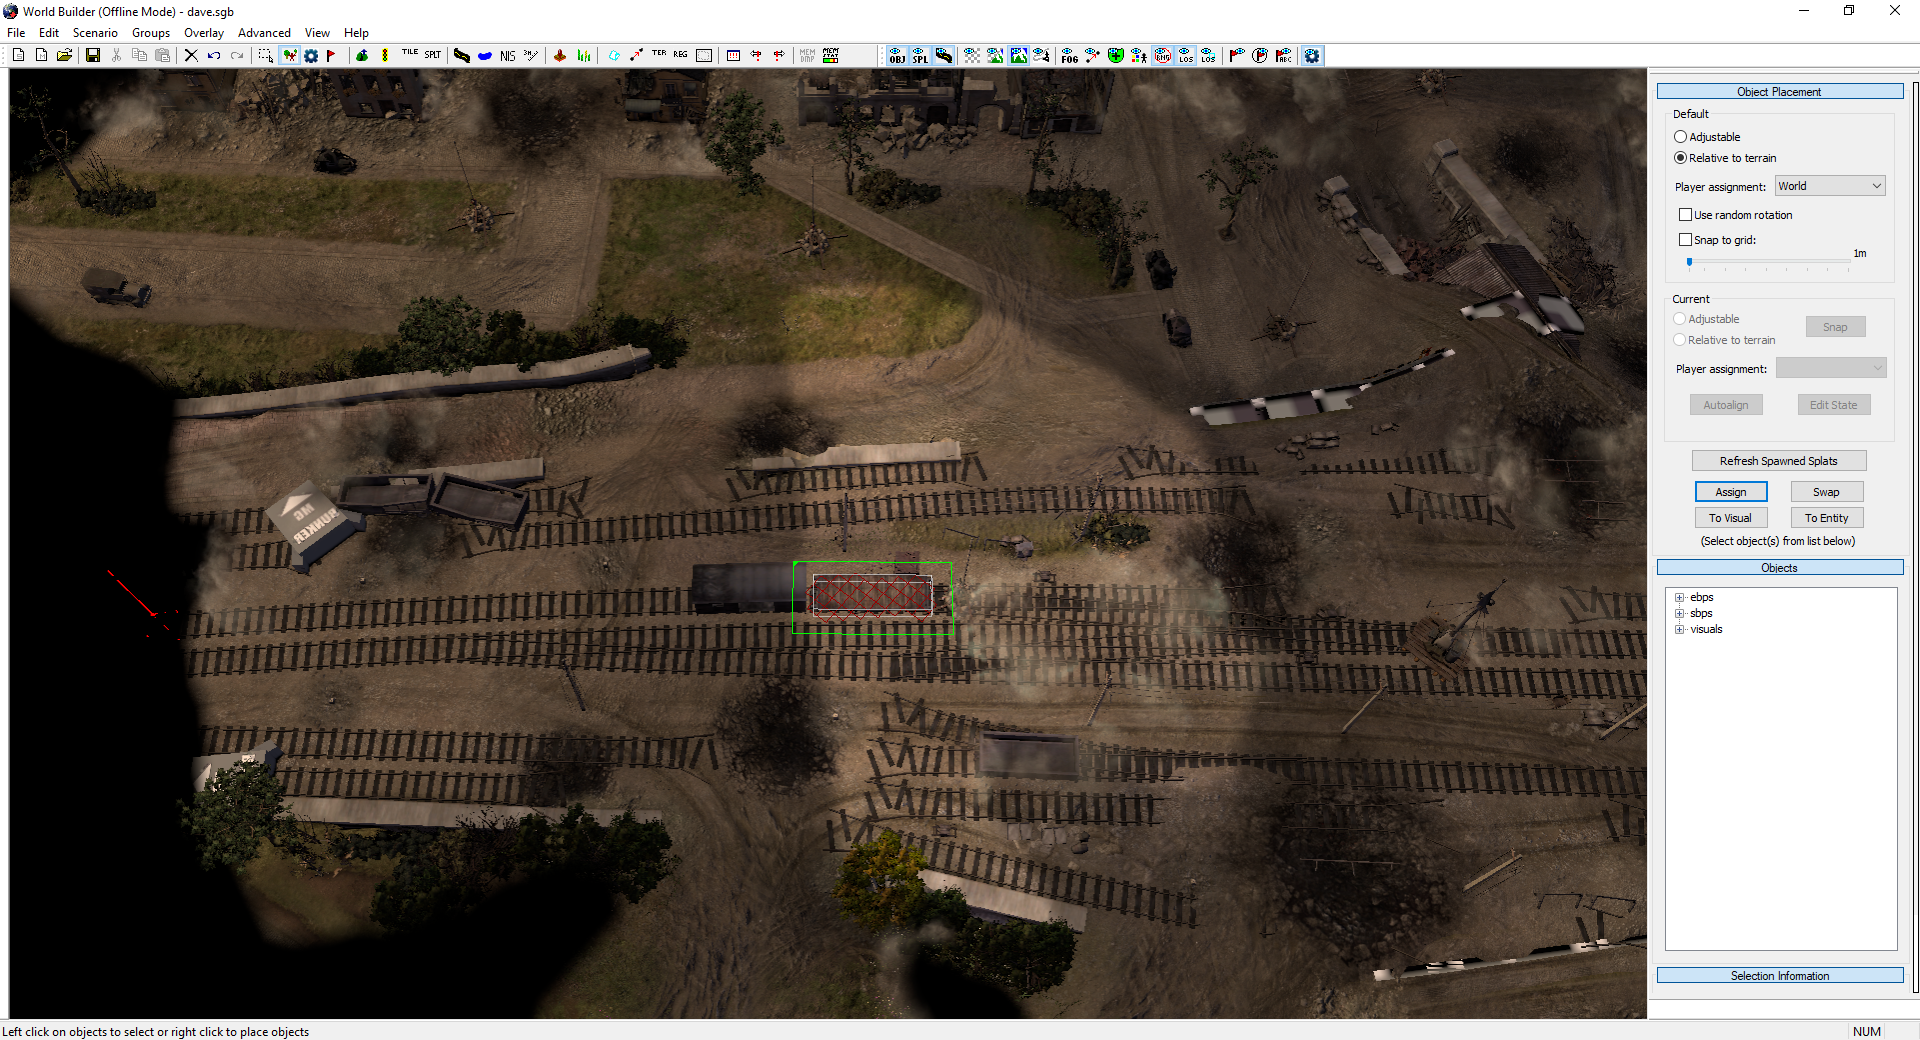1920x1040 pixels.
Task: Open the Current Player assignment dropdown
Action: point(1830,368)
